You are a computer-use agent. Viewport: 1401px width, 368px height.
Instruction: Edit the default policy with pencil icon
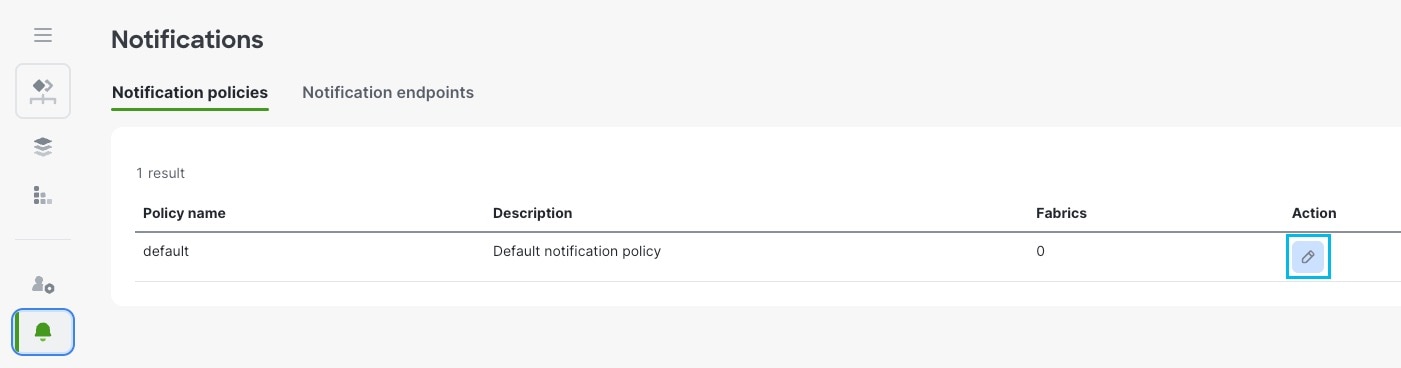pos(1308,257)
